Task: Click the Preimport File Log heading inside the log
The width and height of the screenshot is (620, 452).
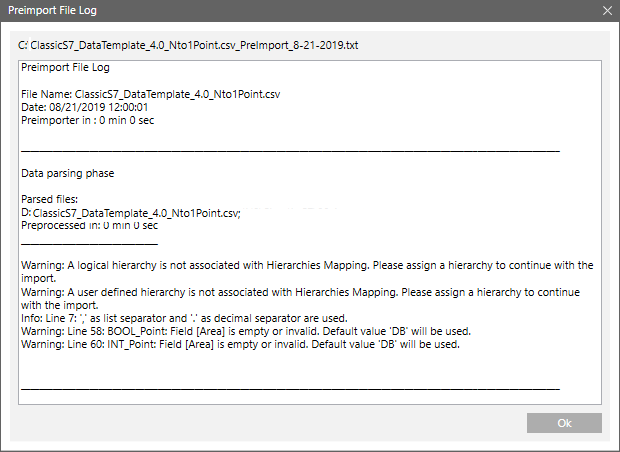Action: click(x=66, y=68)
